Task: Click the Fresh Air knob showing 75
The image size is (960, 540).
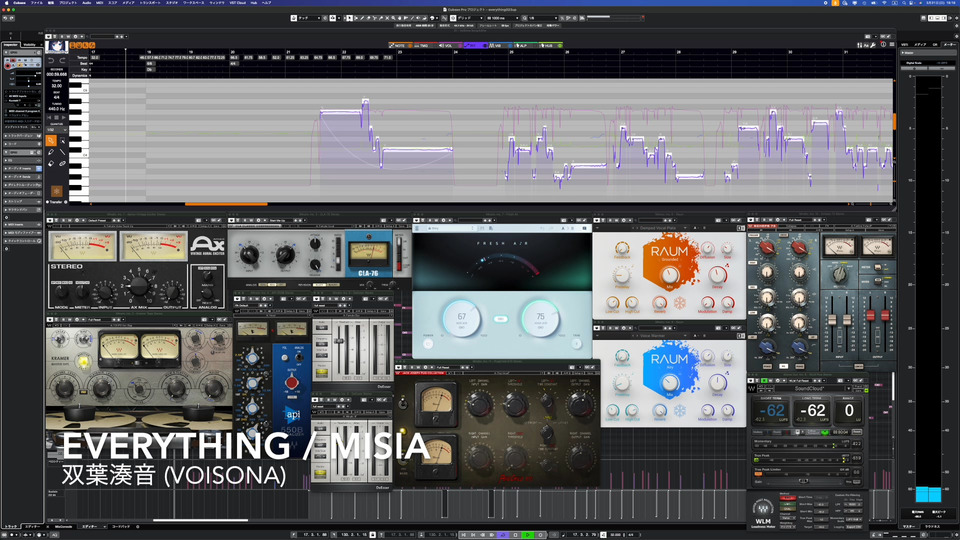Action: tap(540, 318)
